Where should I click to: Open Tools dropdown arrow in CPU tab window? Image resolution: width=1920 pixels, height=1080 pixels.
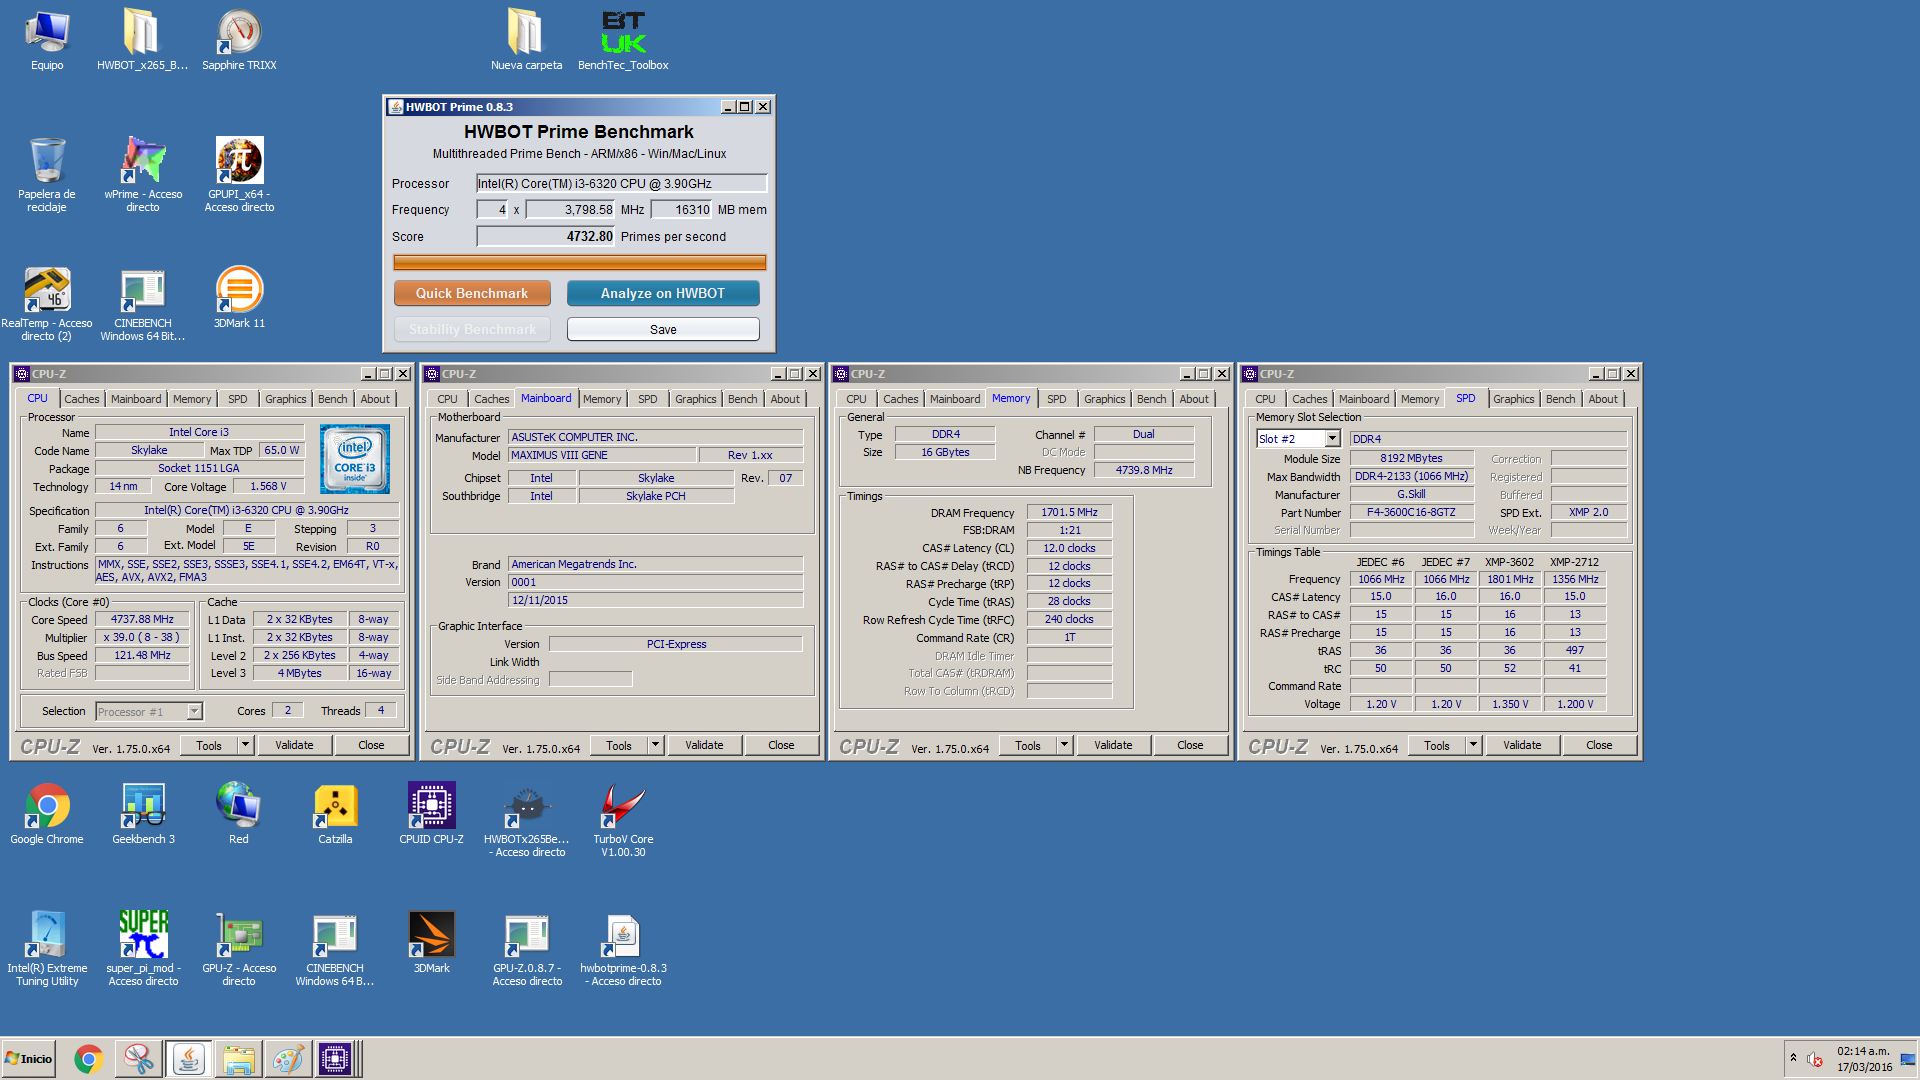246,745
